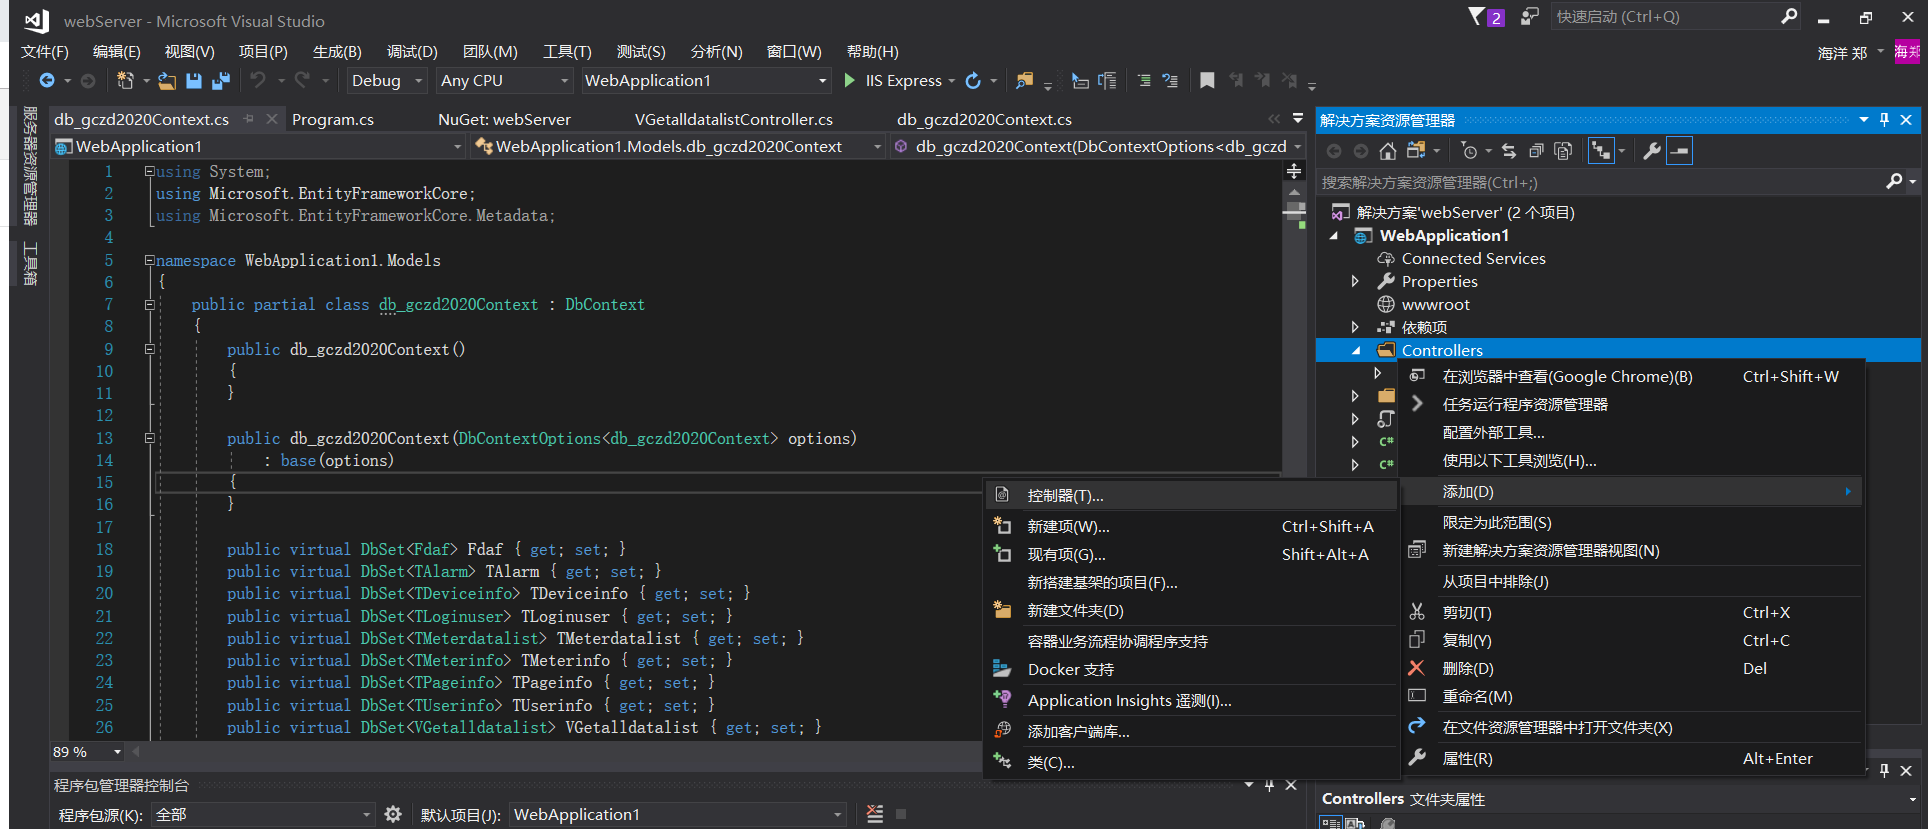Open package manager settings gear icon
The height and width of the screenshot is (829, 1928).
point(393,814)
